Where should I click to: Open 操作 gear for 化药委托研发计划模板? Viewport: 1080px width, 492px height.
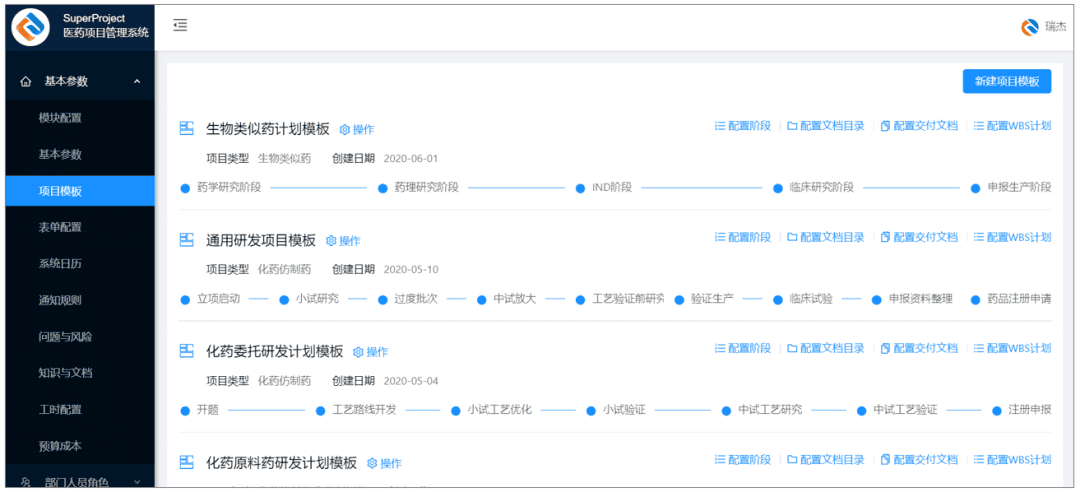pyautogui.click(x=371, y=352)
